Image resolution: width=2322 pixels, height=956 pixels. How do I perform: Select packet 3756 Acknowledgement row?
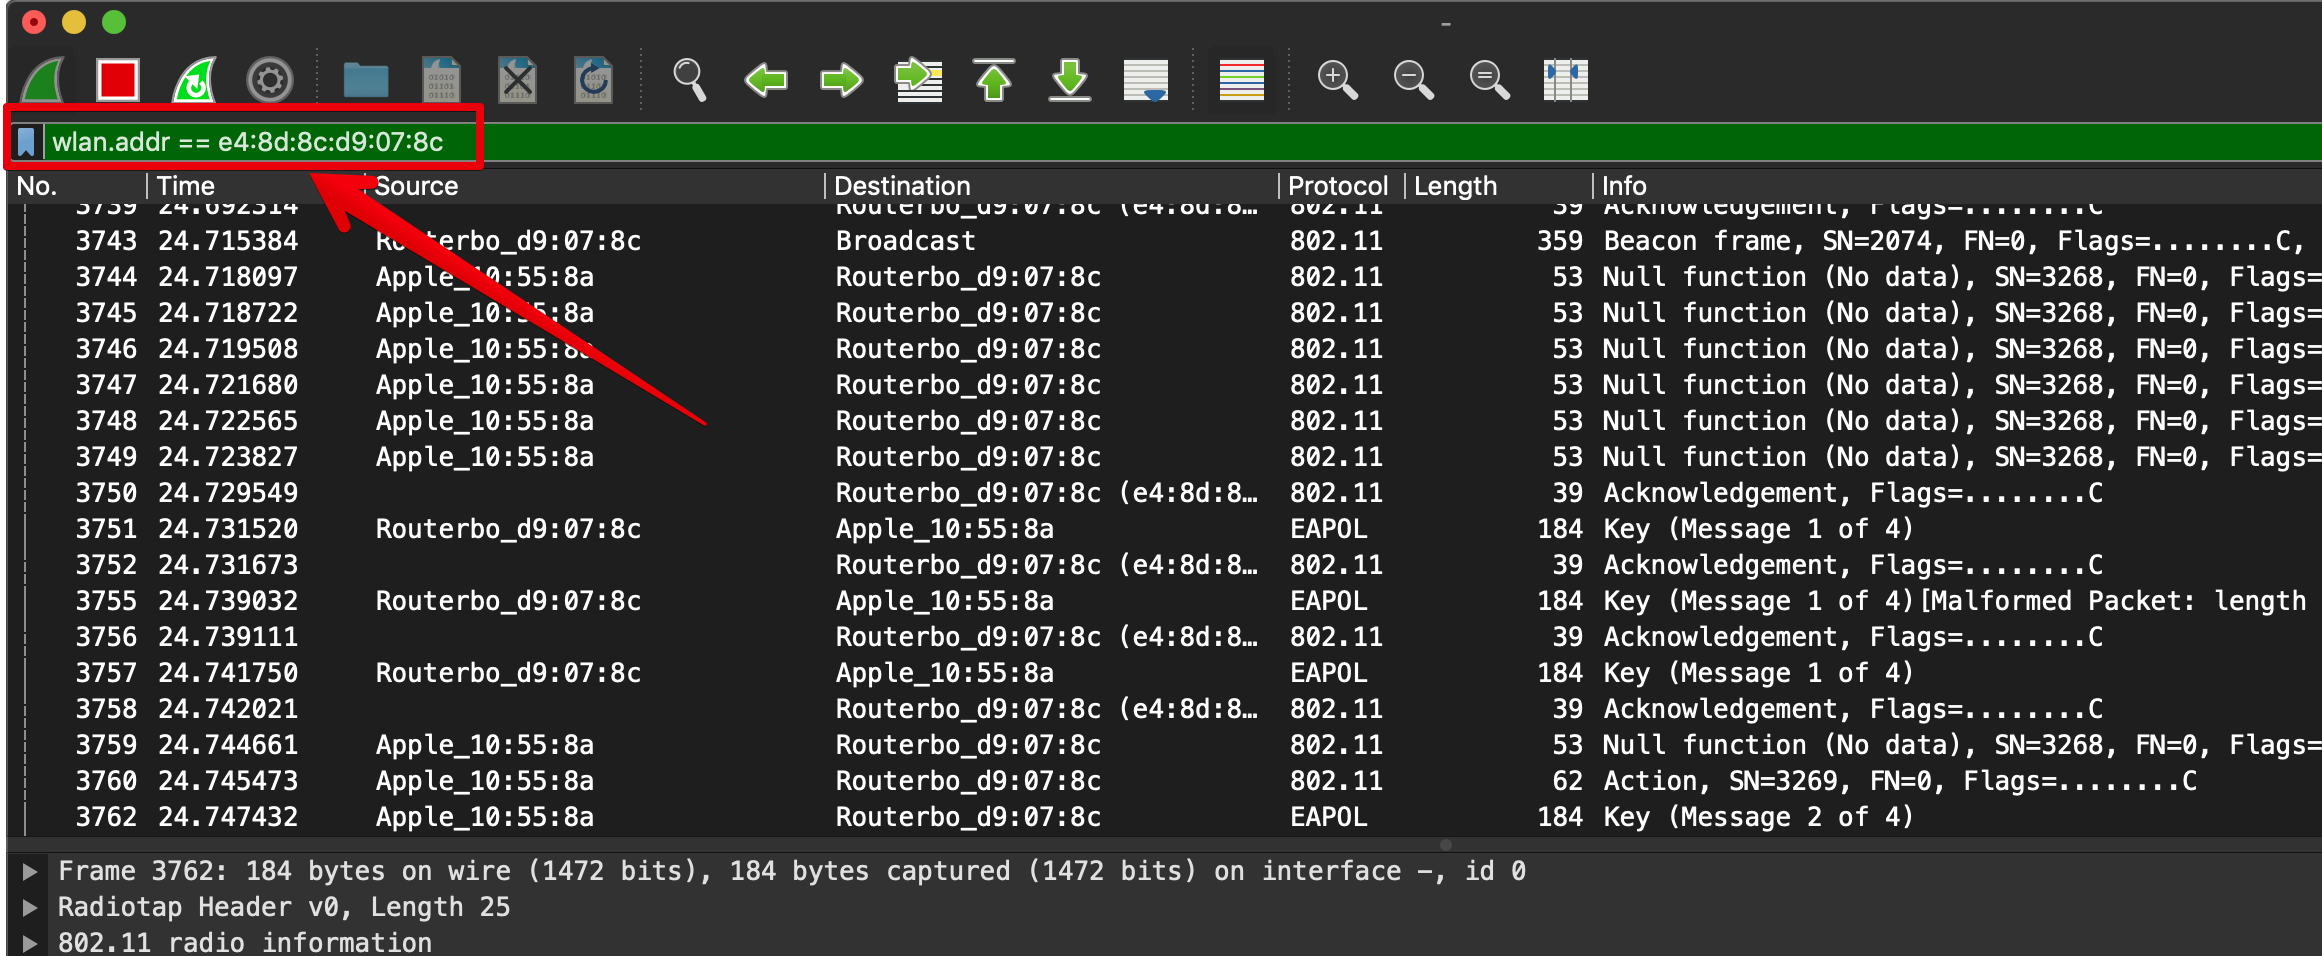tap(1165, 637)
